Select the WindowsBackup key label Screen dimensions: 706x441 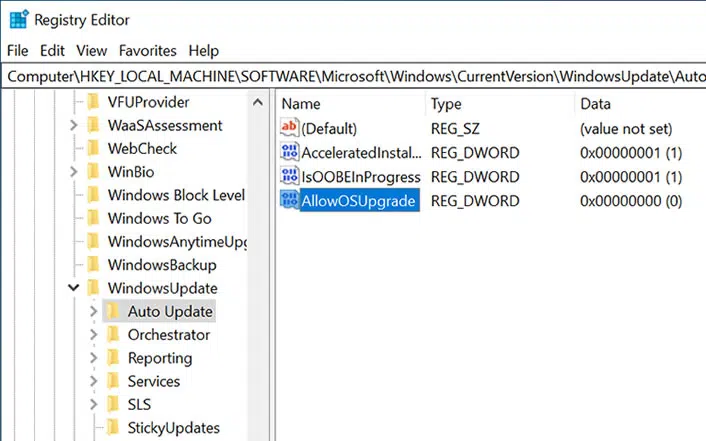coord(162,265)
